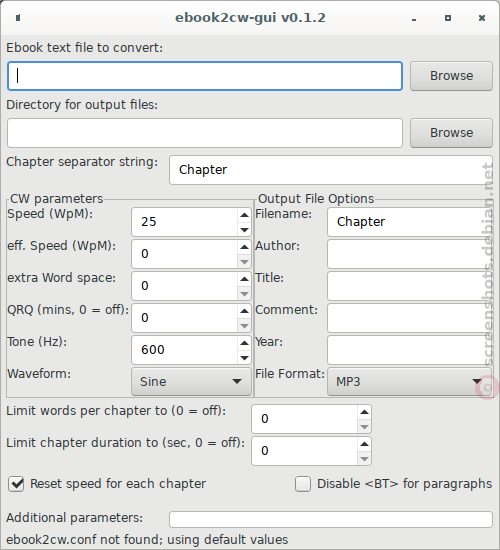Browse for output files directory

pos(451,133)
